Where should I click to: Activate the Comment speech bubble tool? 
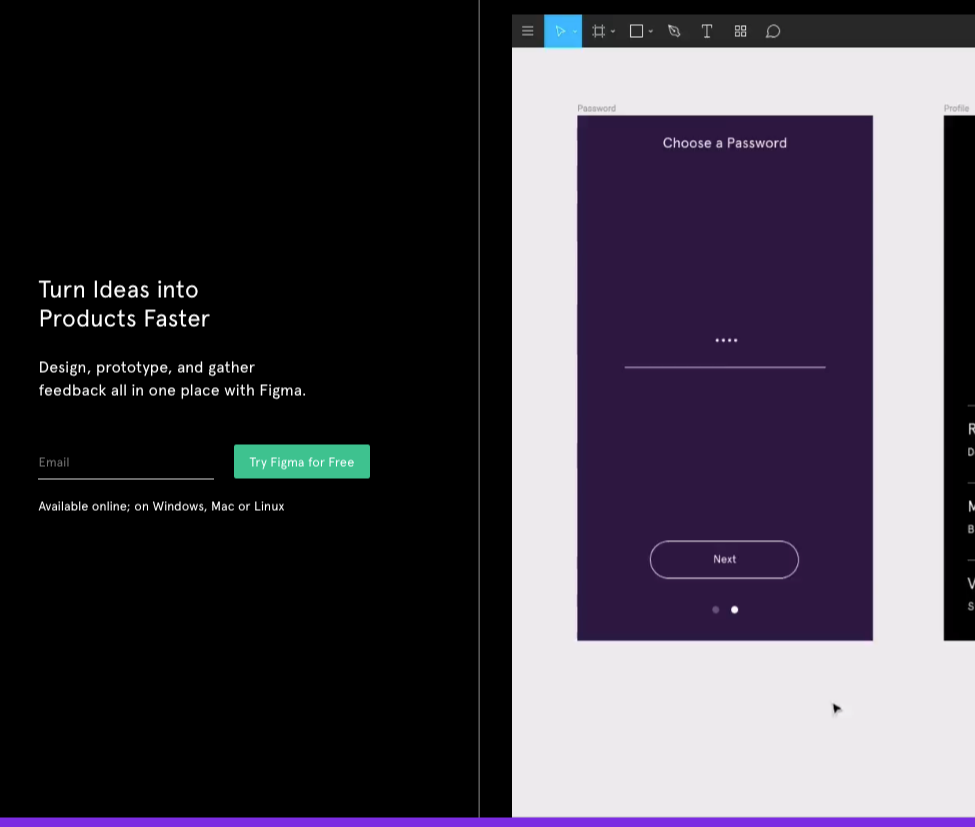773,31
